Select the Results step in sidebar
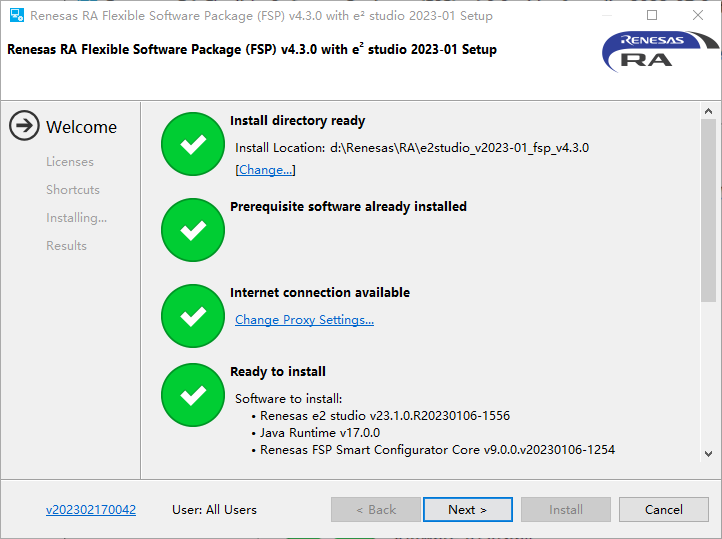Viewport: 722px width, 539px height. (66, 246)
